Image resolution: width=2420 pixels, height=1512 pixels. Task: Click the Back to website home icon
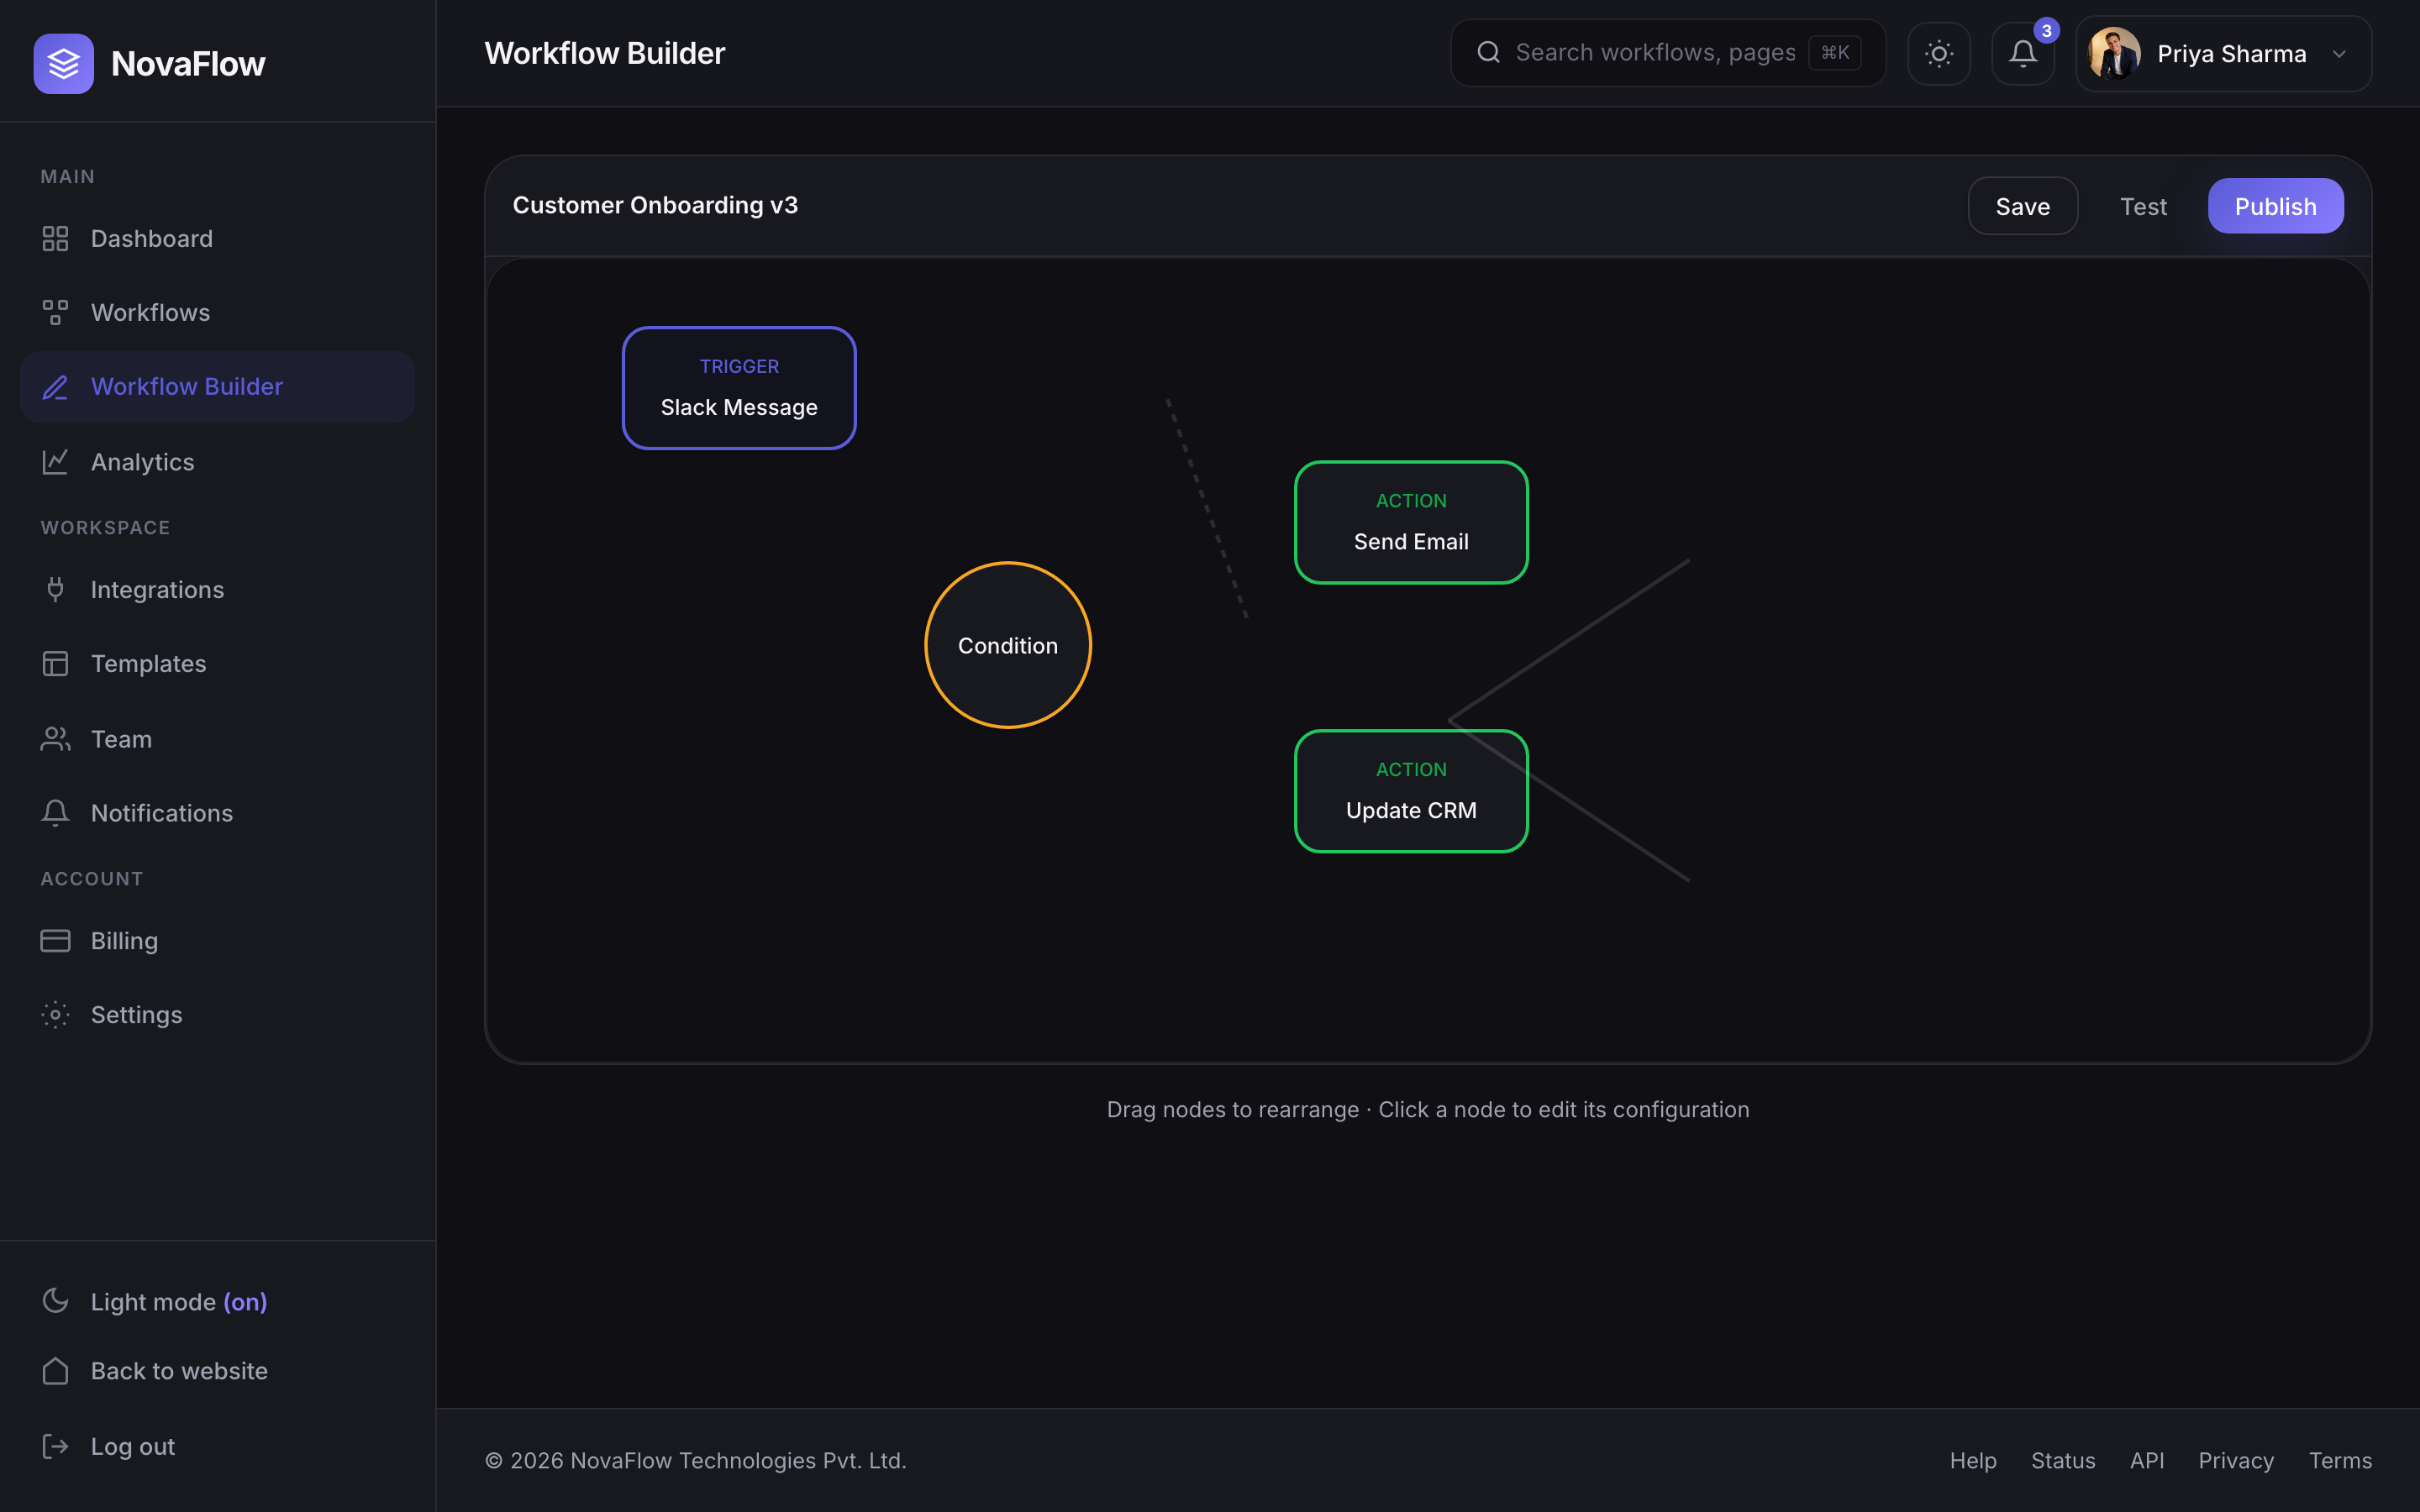(55, 1370)
